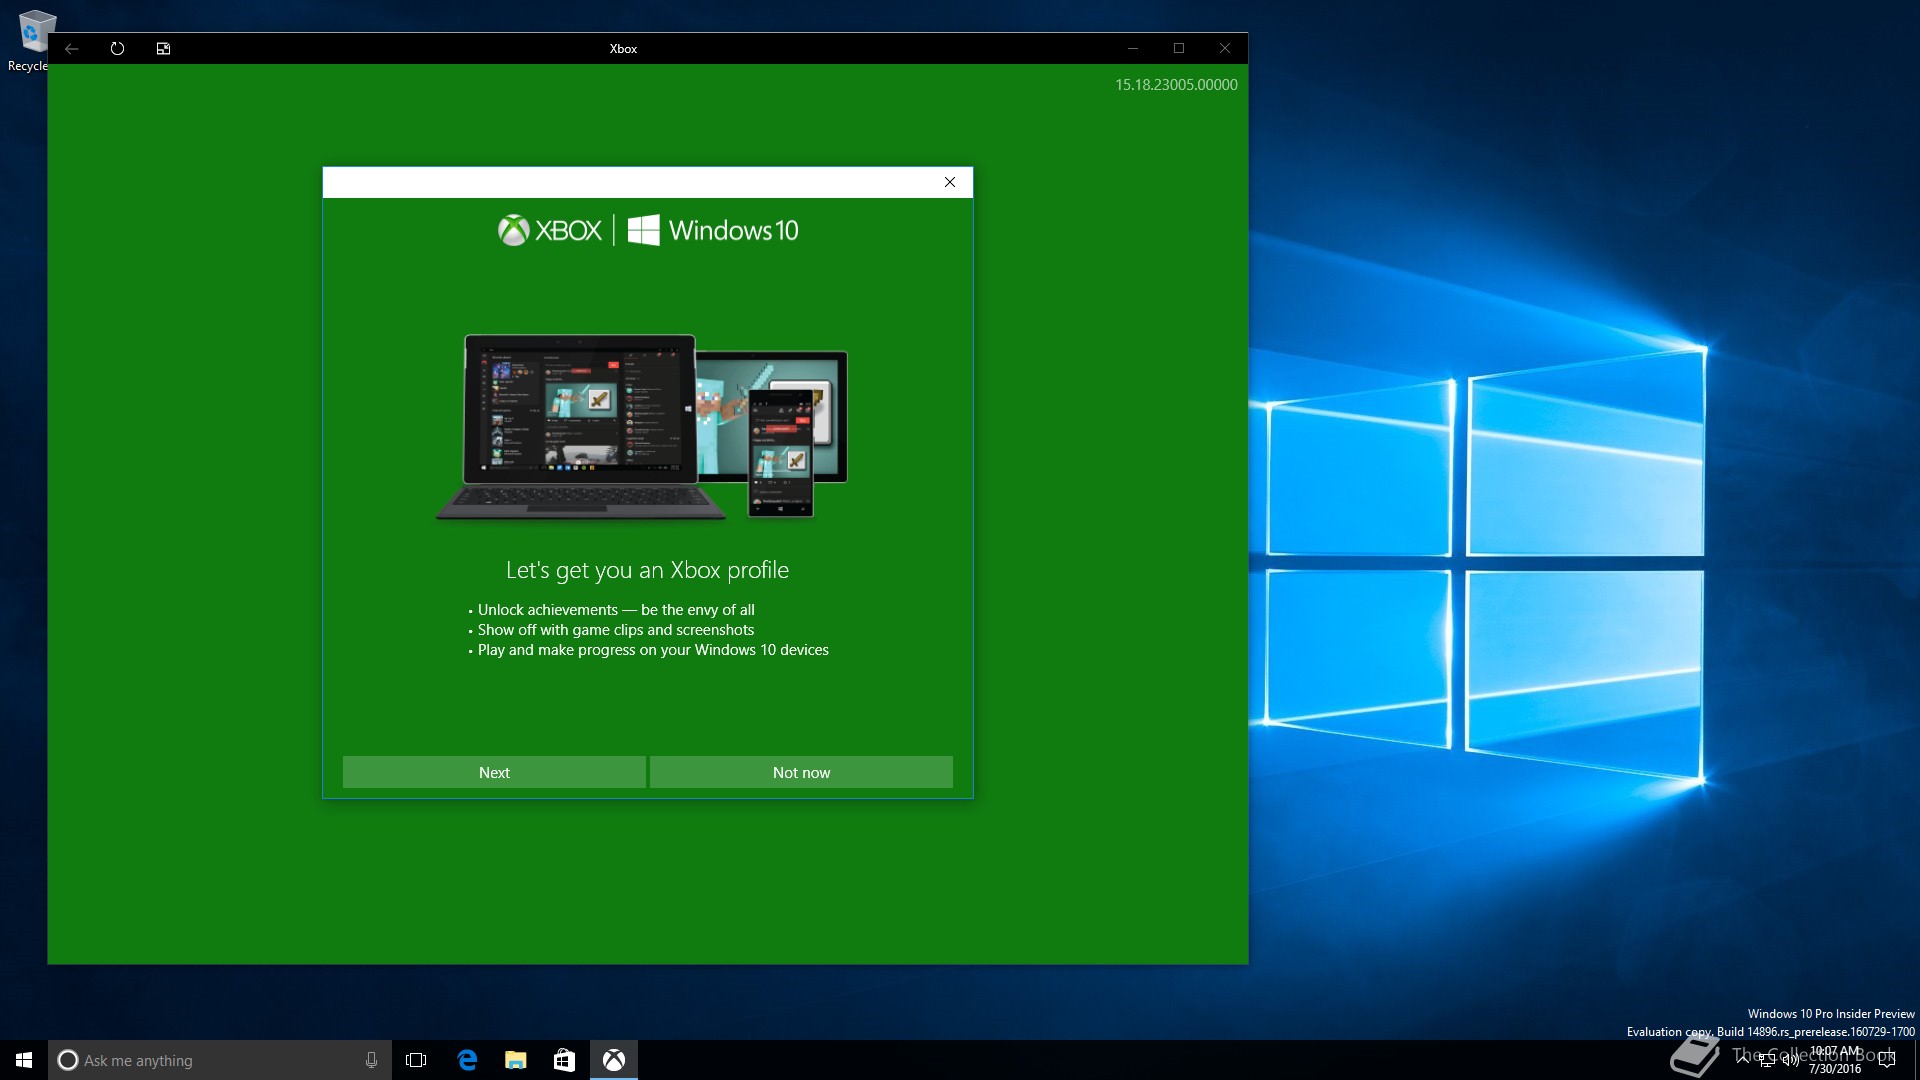
Task: Click the Cortana circle icon
Action: point(67,1060)
